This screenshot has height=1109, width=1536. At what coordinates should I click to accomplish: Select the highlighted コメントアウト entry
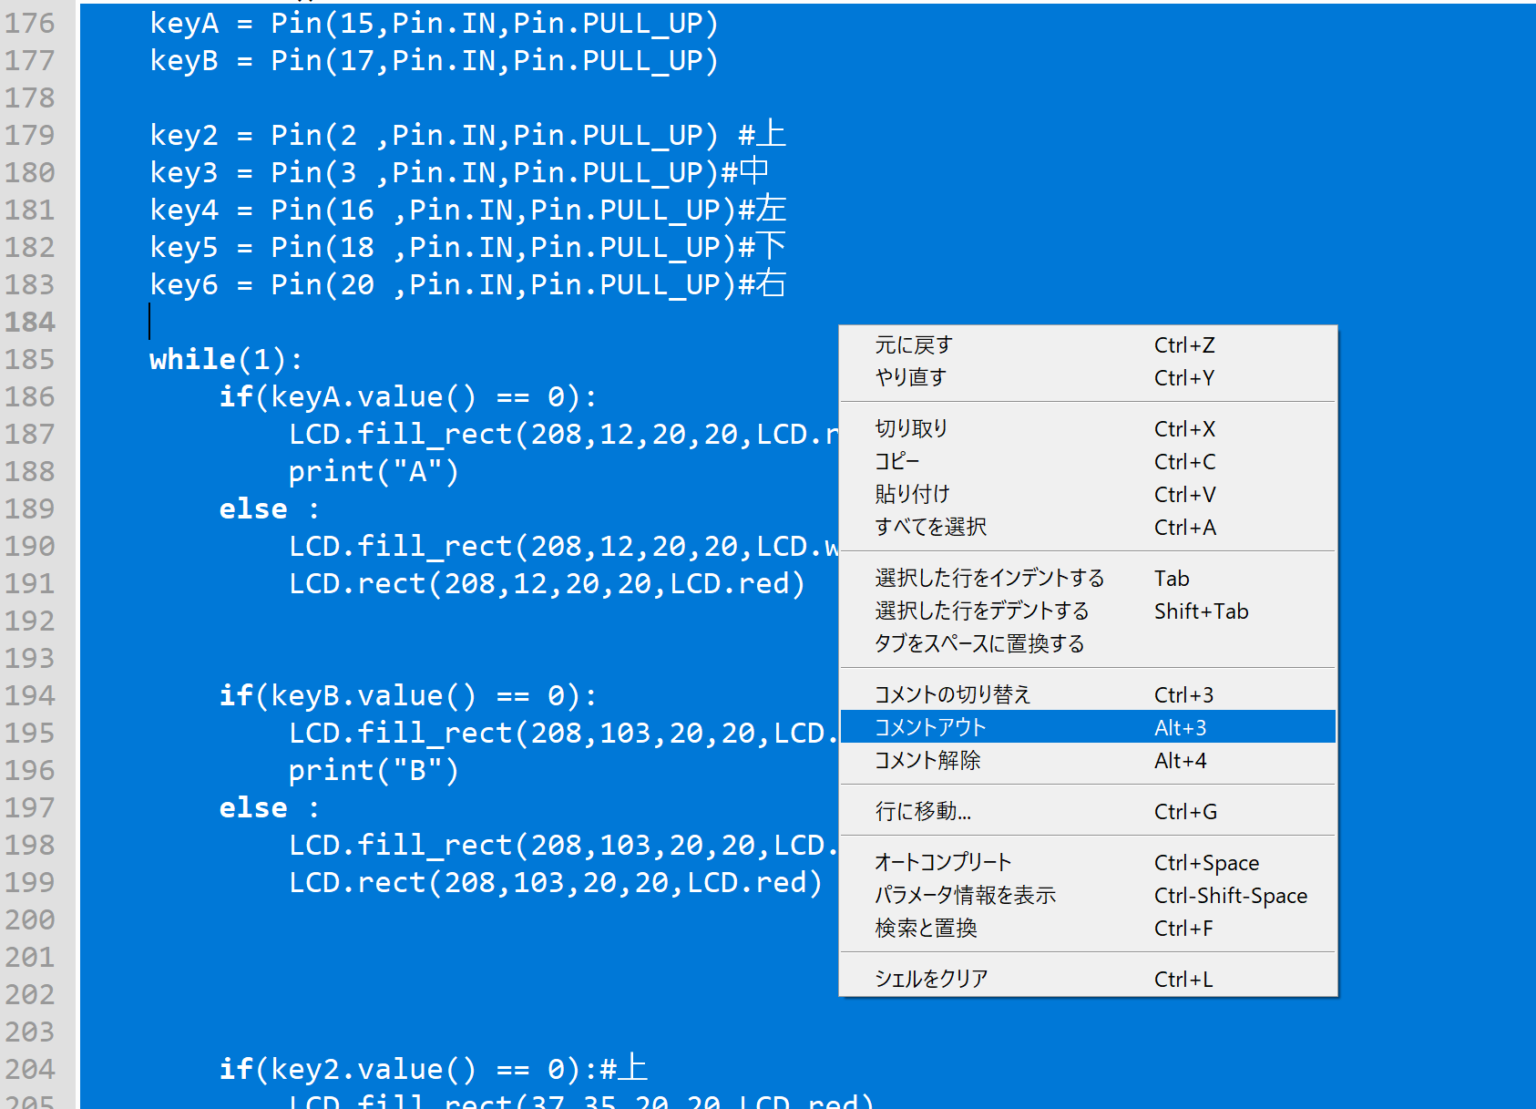(x=928, y=727)
